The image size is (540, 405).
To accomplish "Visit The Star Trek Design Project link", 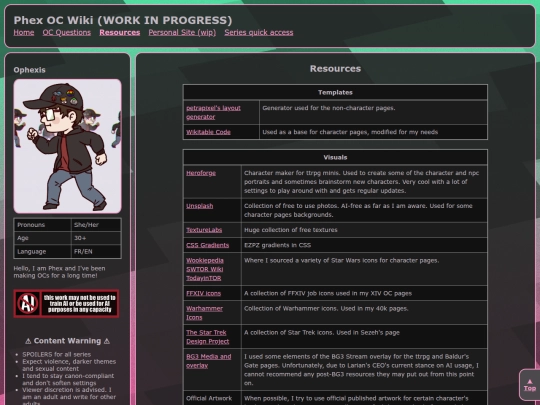I will [x=207, y=337].
